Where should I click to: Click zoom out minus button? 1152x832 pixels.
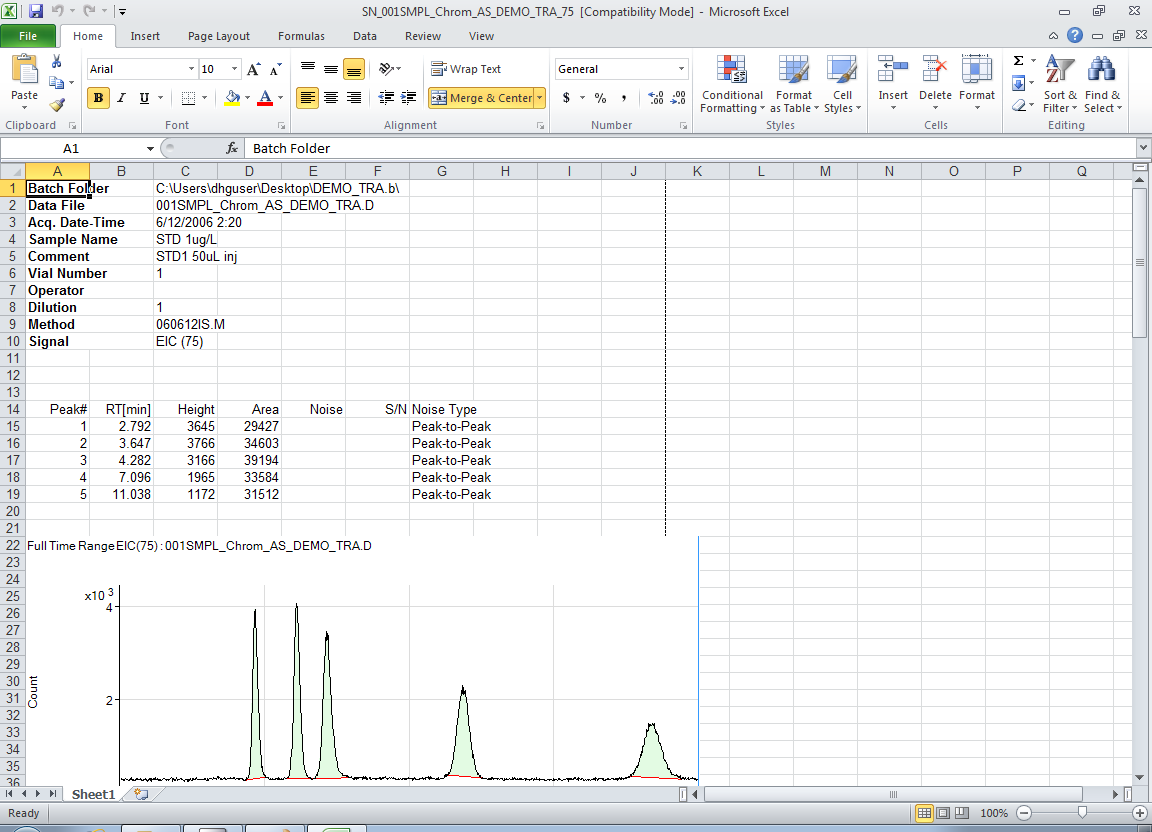tap(1024, 813)
